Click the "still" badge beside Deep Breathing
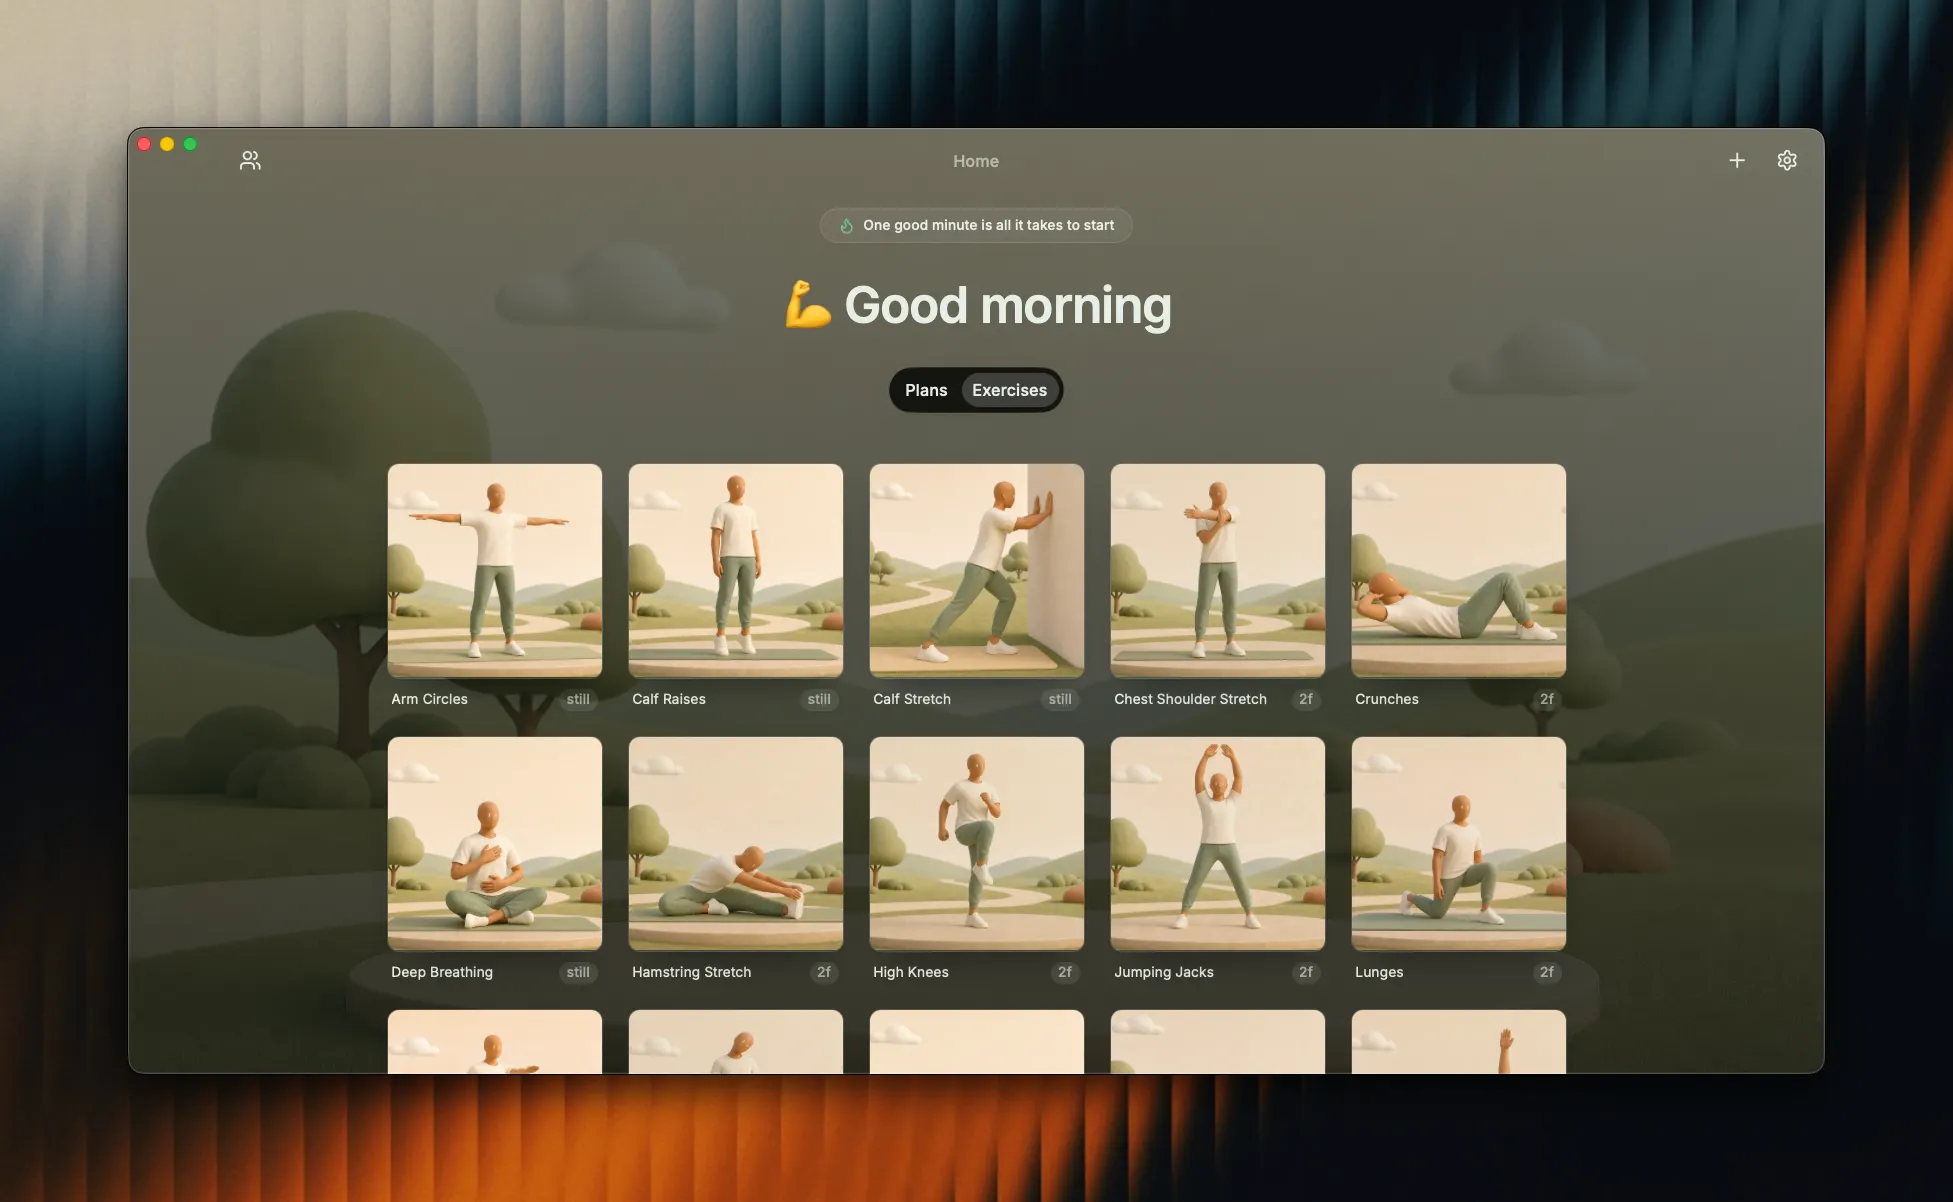The width and height of the screenshot is (1953, 1202). (578, 972)
